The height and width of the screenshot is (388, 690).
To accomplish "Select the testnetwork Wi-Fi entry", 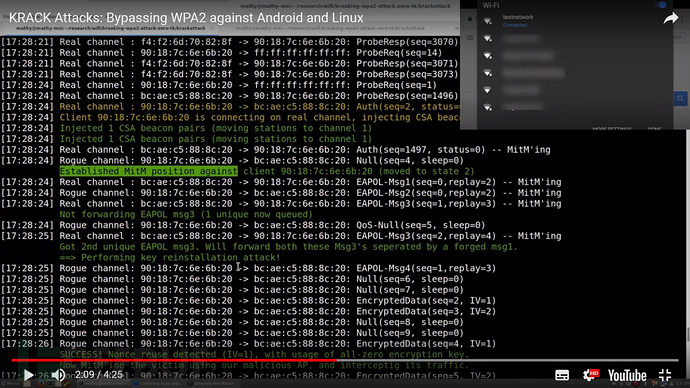I will pos(575,21).
